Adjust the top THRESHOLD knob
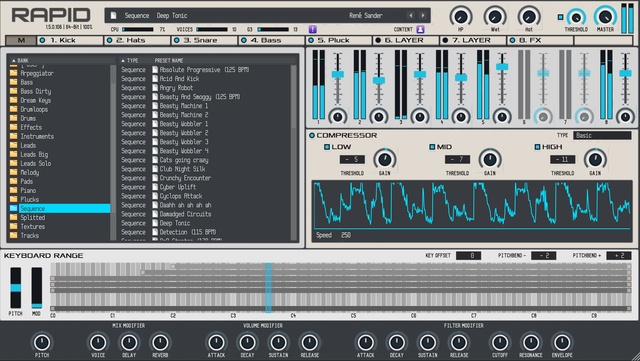This screenshot has width=640, height=361. (x=576, y=18)
